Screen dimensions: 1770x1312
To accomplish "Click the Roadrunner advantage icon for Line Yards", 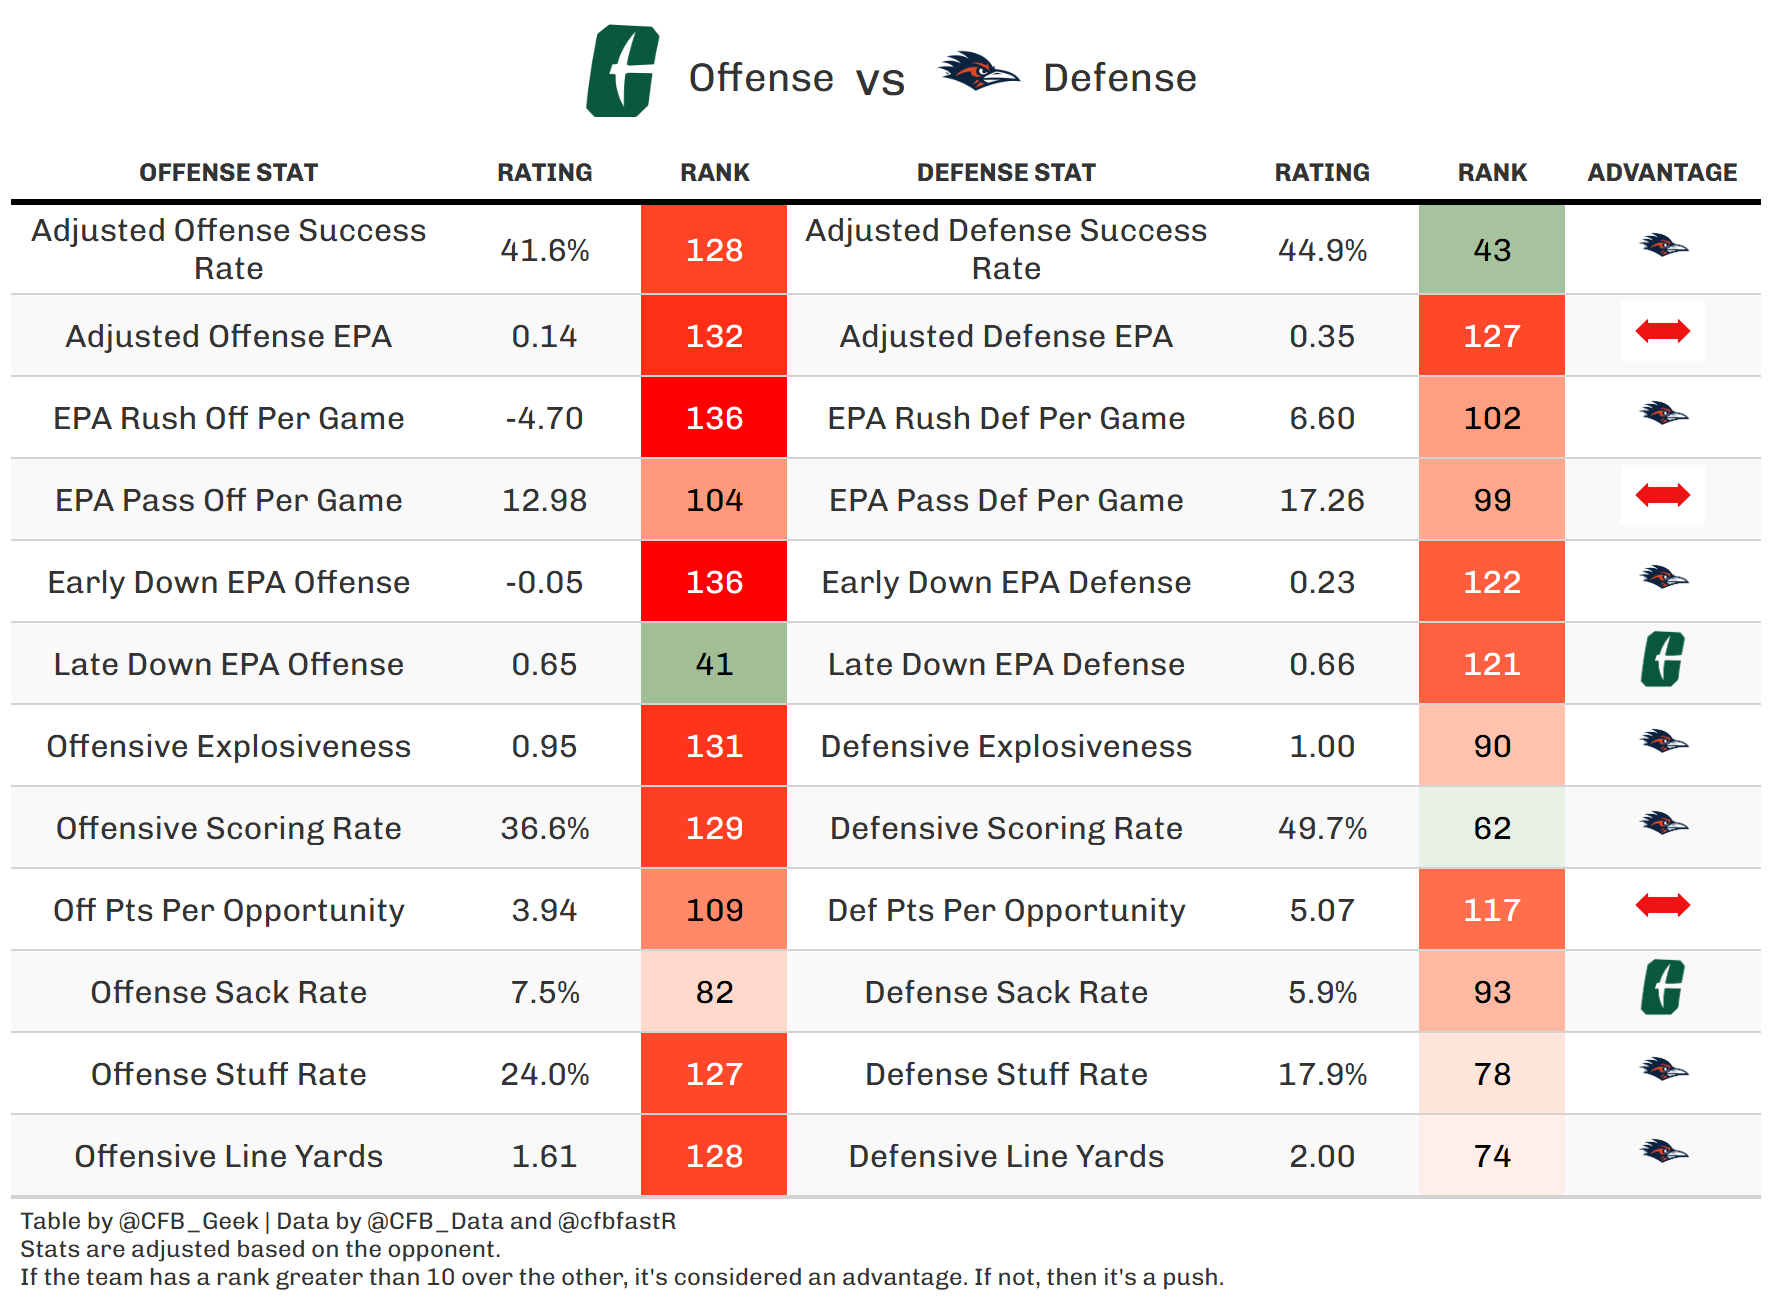I will (x=1663, y=1152).
